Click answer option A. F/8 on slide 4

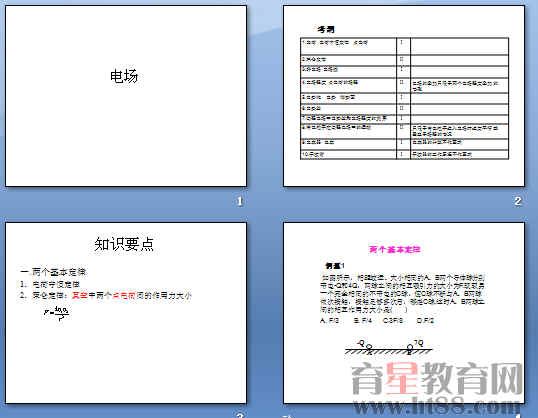pos(329,321)
